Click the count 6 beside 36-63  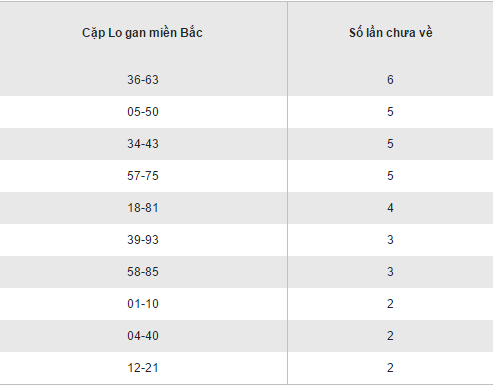(390, 80)
